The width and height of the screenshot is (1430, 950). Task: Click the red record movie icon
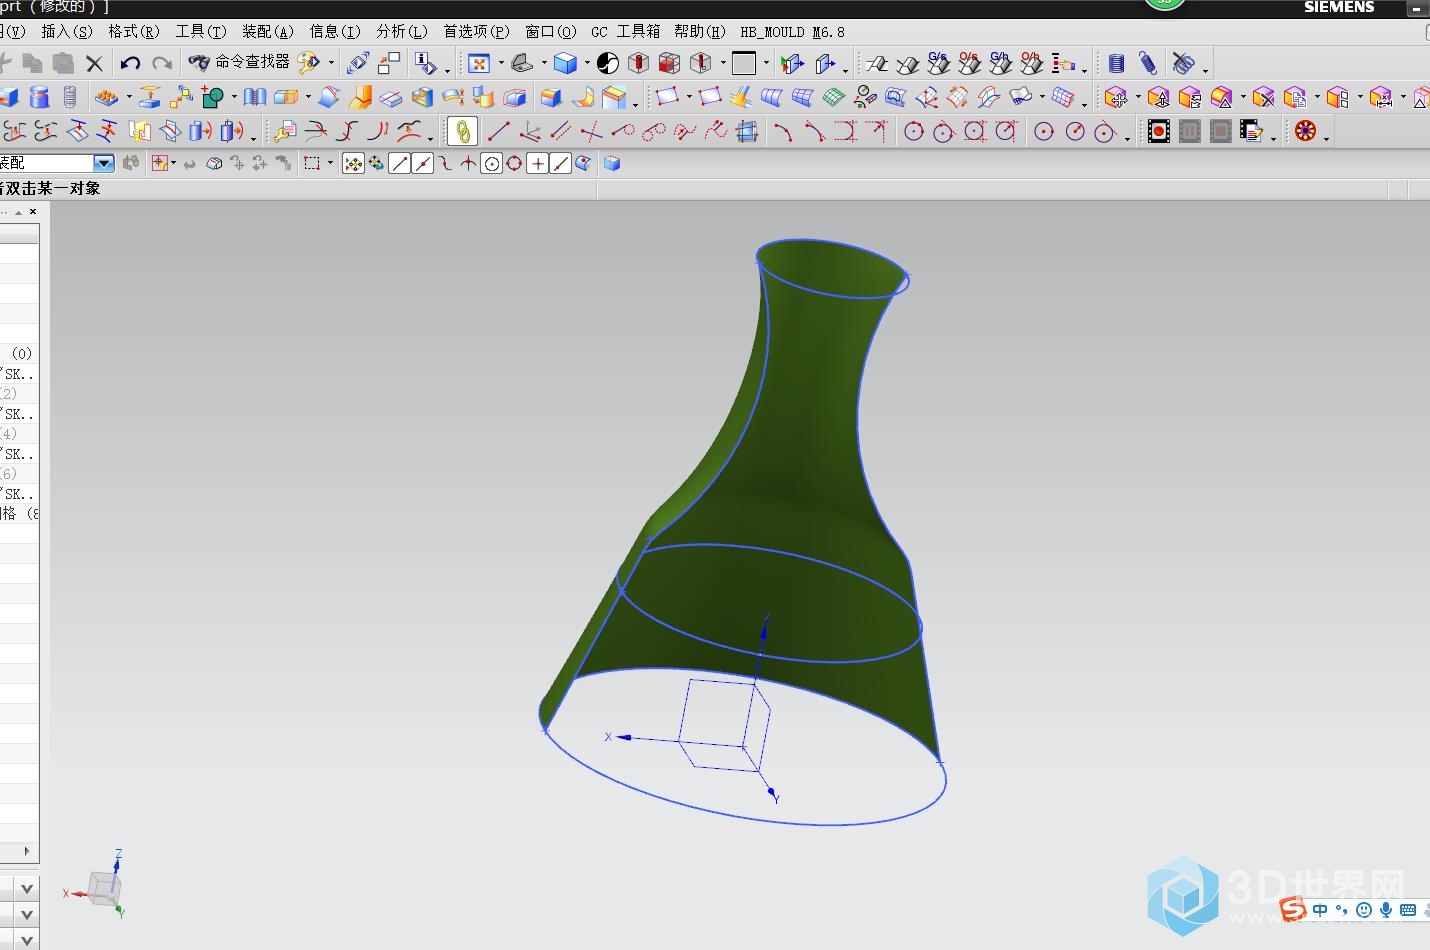tap(1159, 131)
